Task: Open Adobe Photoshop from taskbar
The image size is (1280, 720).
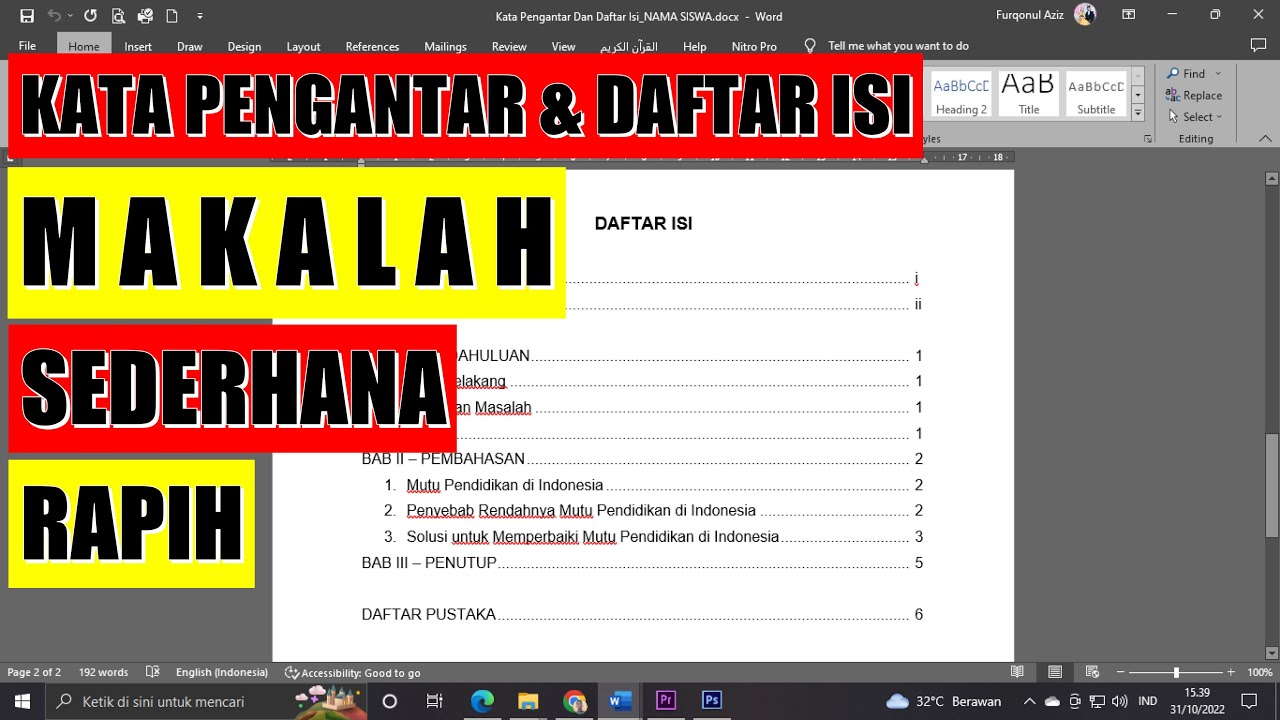Action: [712, 701]
